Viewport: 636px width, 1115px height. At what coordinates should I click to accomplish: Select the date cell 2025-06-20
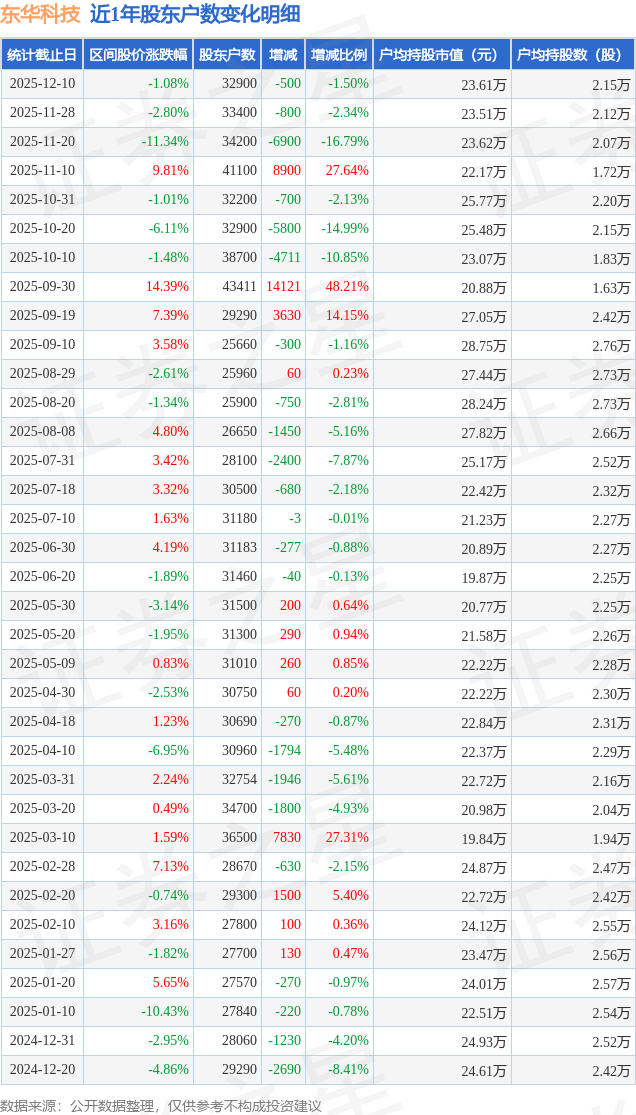(42, 577)
